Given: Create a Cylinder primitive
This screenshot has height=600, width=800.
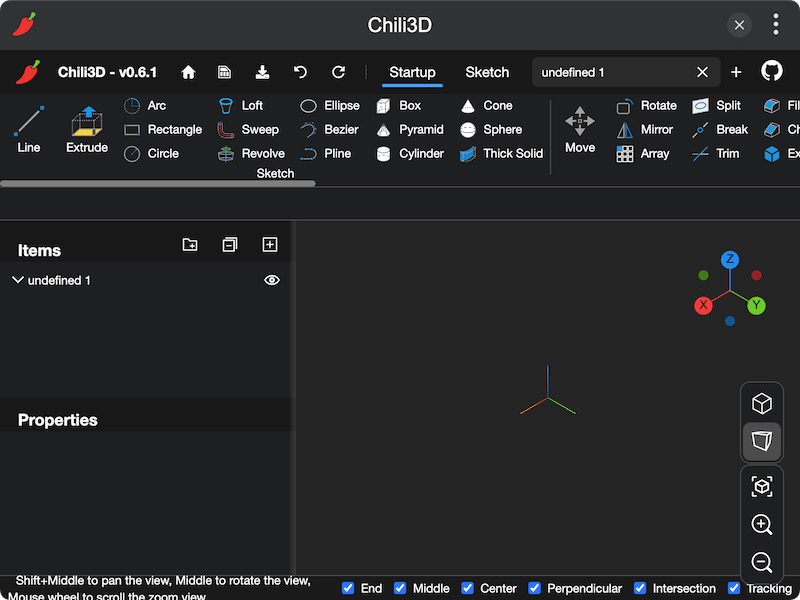Looking at the screenshot, I should click(410, 154).
